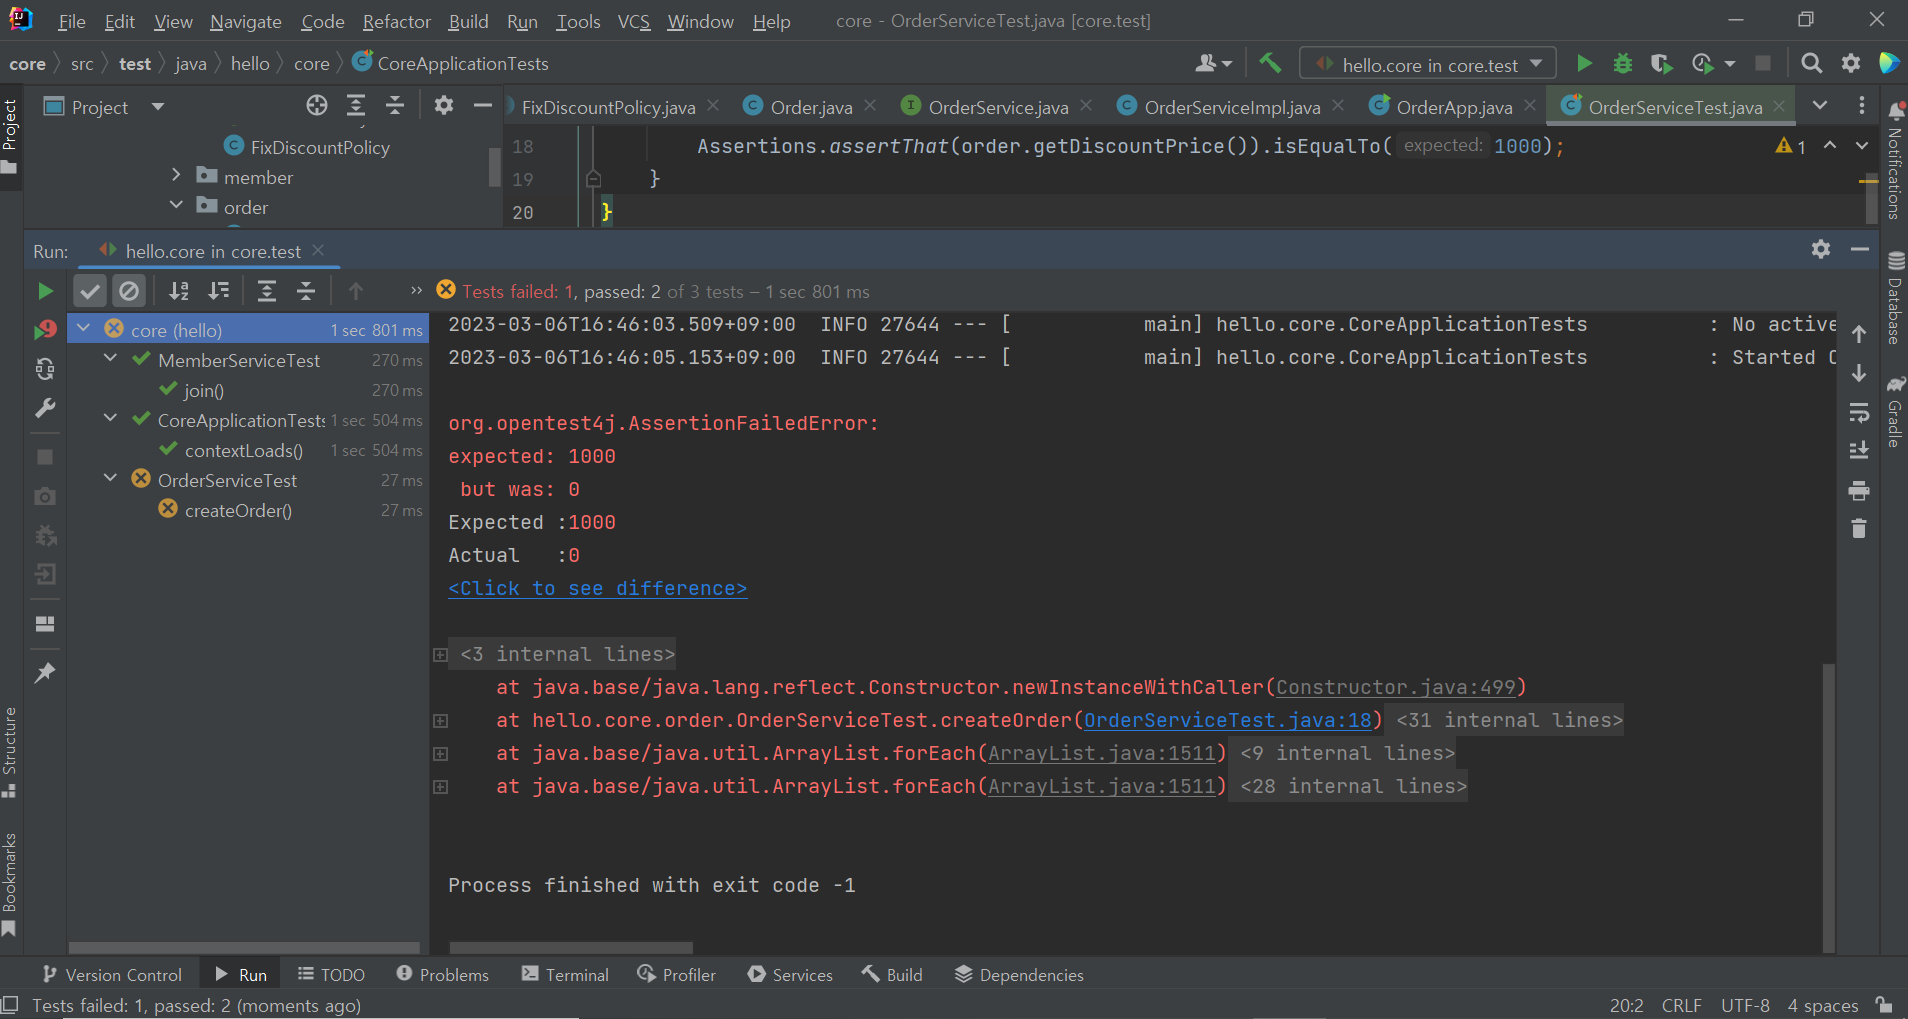
Task: Open the Terminal tool window tab
Action: point(565,975)
